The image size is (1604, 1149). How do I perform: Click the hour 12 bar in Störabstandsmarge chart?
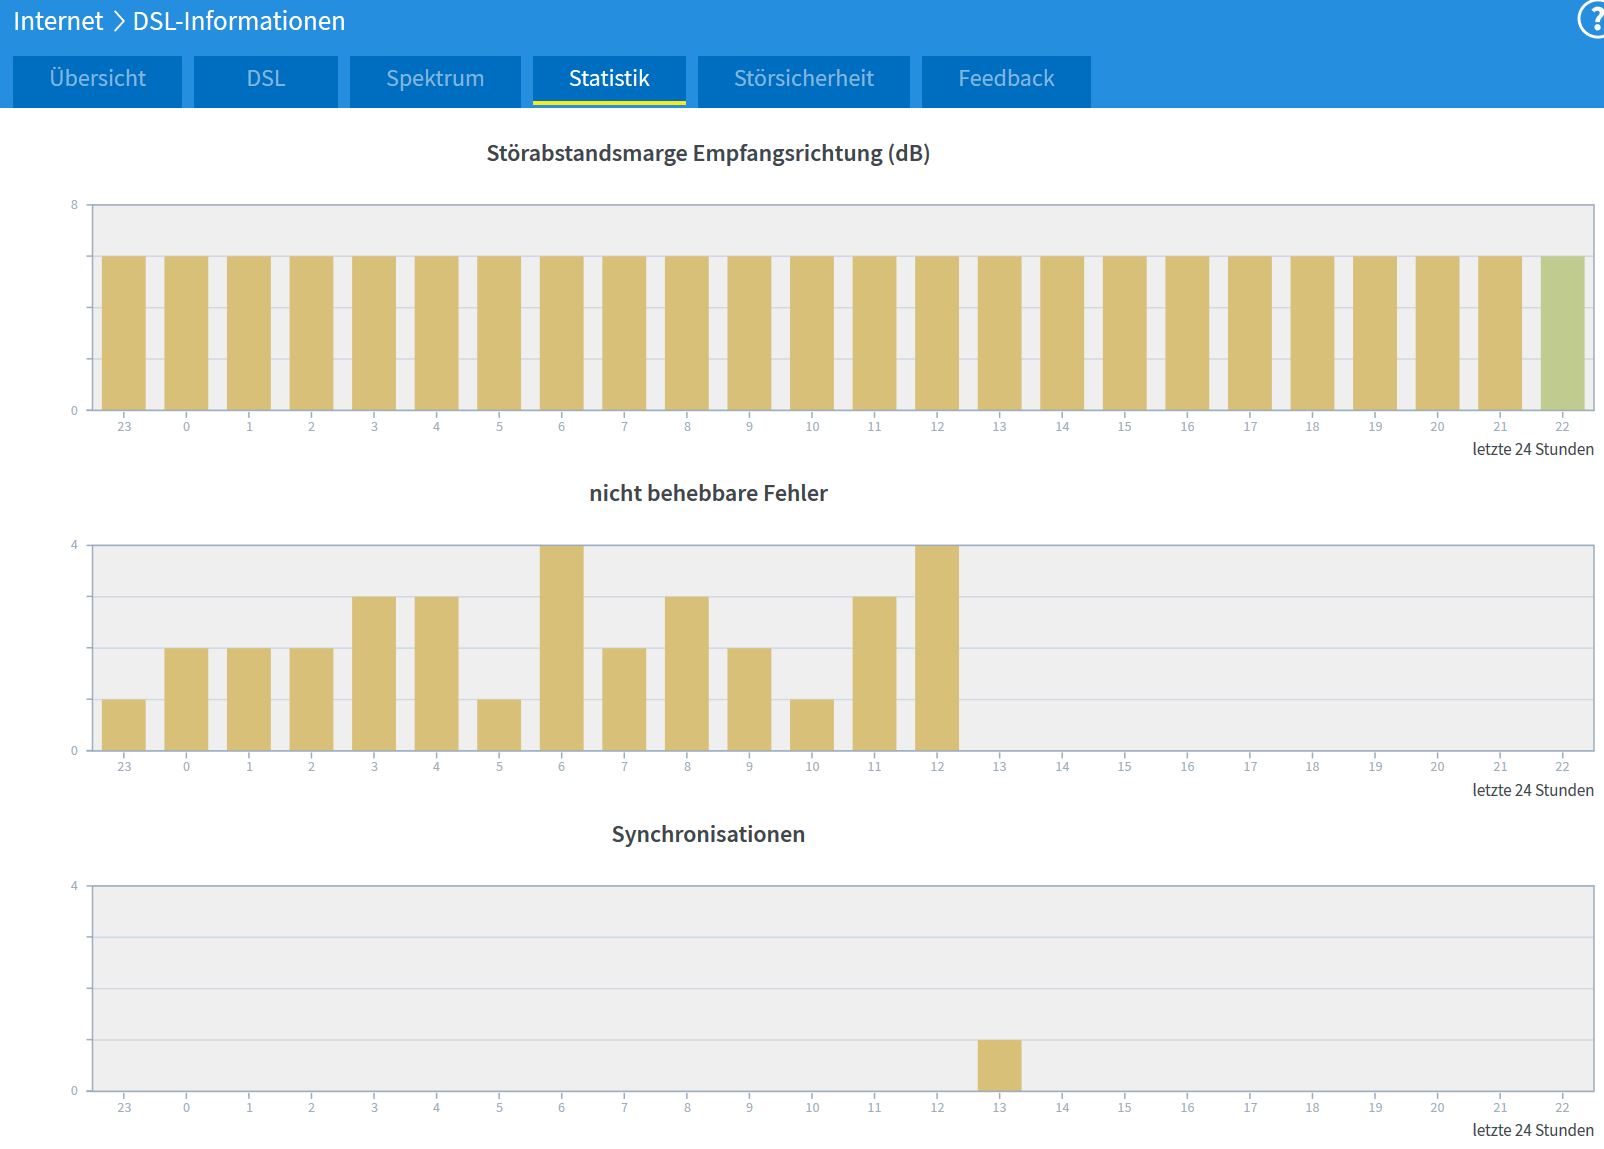[x=937, y=333]
